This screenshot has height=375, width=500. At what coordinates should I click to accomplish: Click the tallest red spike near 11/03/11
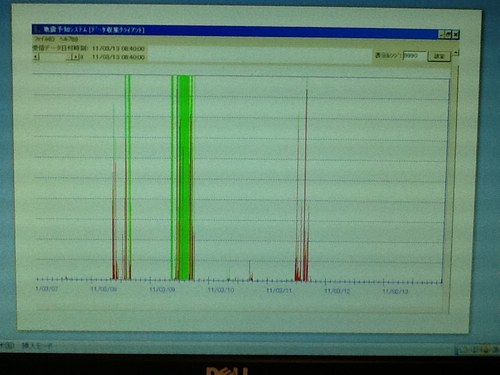pos(306,182)
